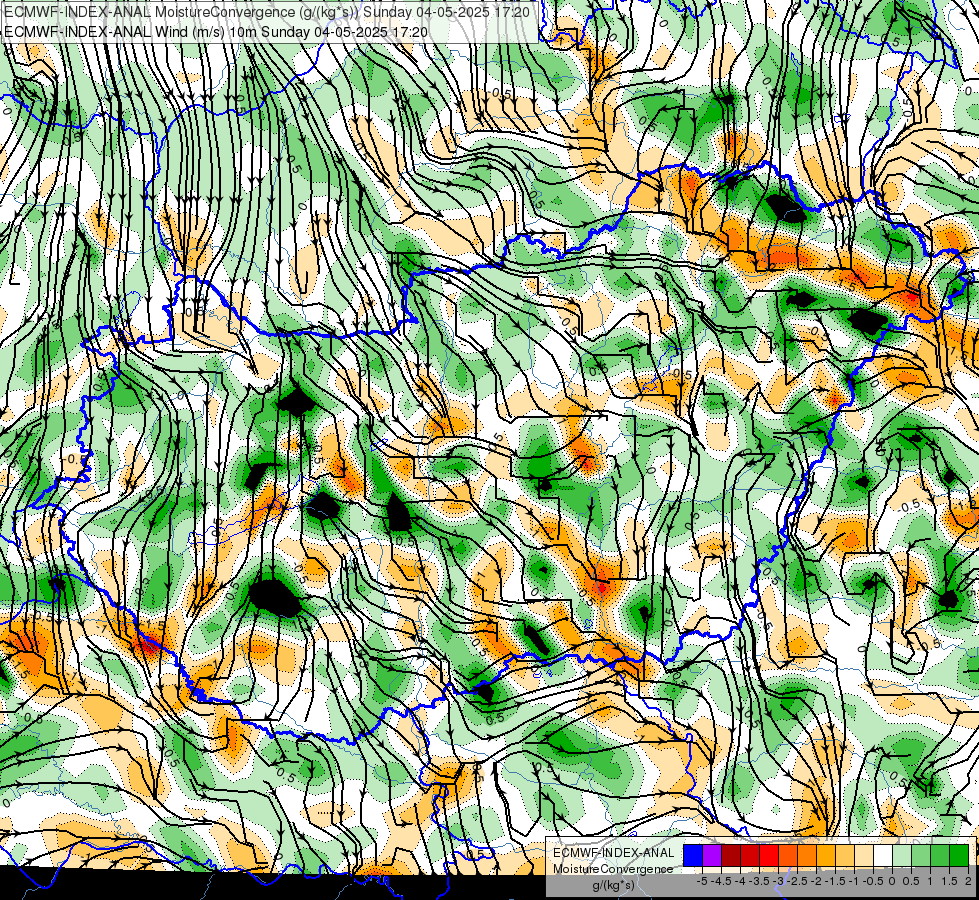Click the 'g/(kg*s)' unit label in the legend

point(613,885)
